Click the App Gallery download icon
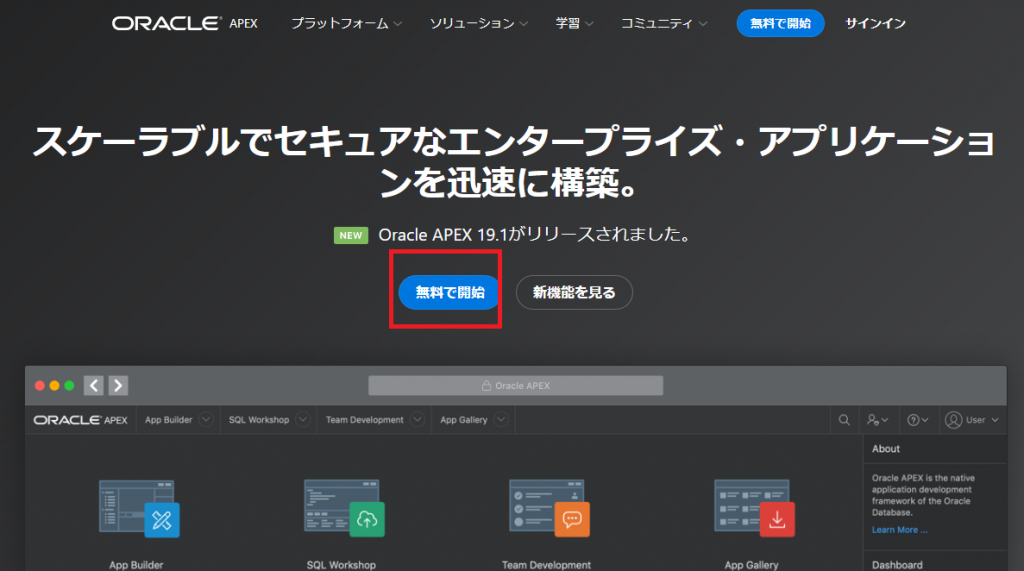The image size is (1024, 571). coord(777,519)
